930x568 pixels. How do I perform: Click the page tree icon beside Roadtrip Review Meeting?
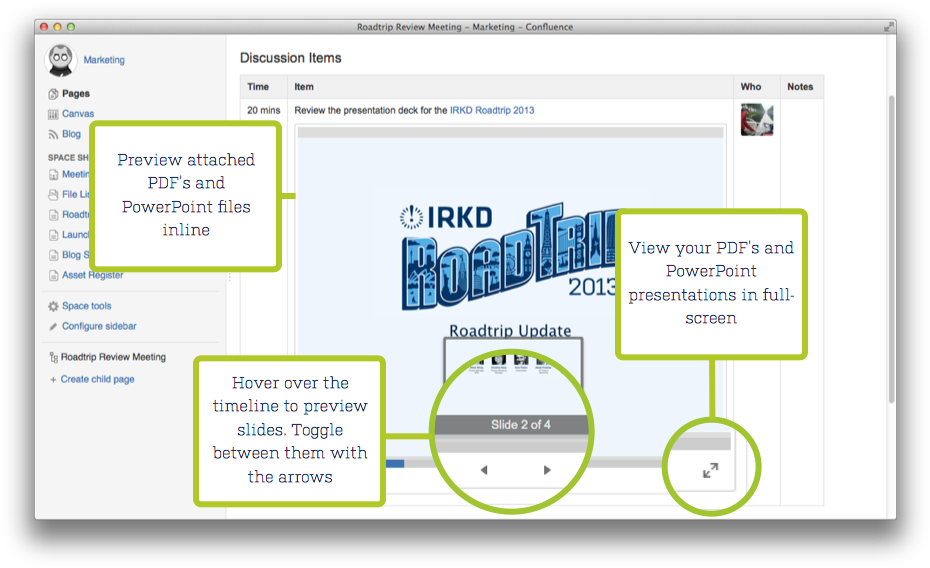[x=53, y=358]
